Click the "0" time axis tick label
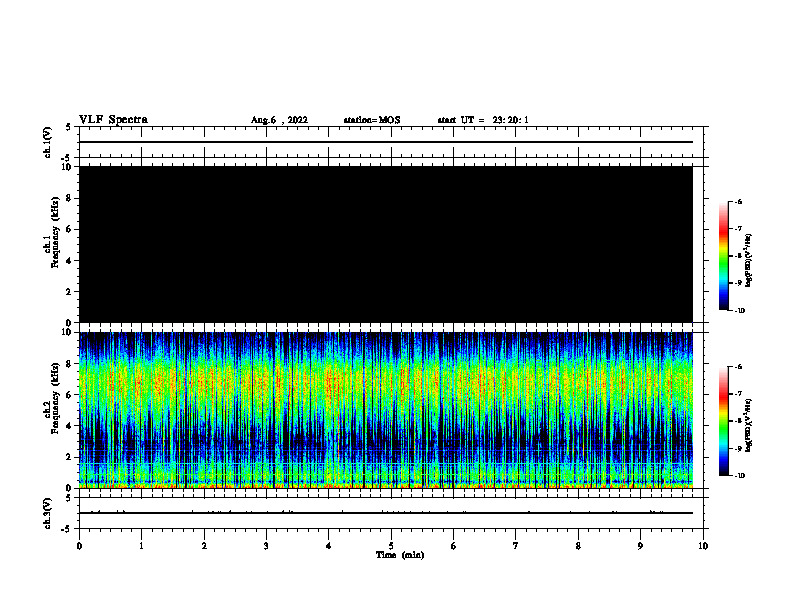This screenshot has width=792, height=612. click(79, 546)
